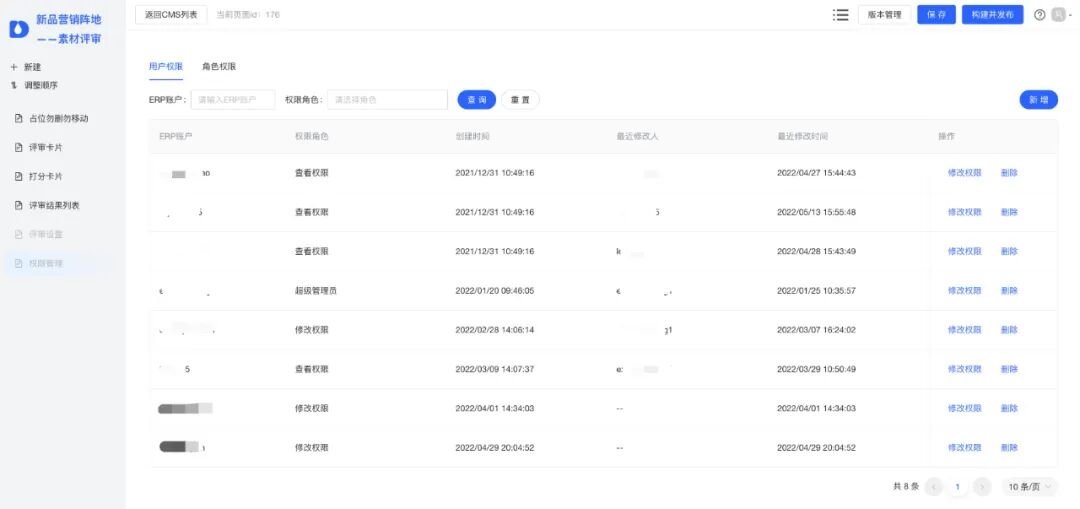Click 返回CMS列表 button

point(171,14)
